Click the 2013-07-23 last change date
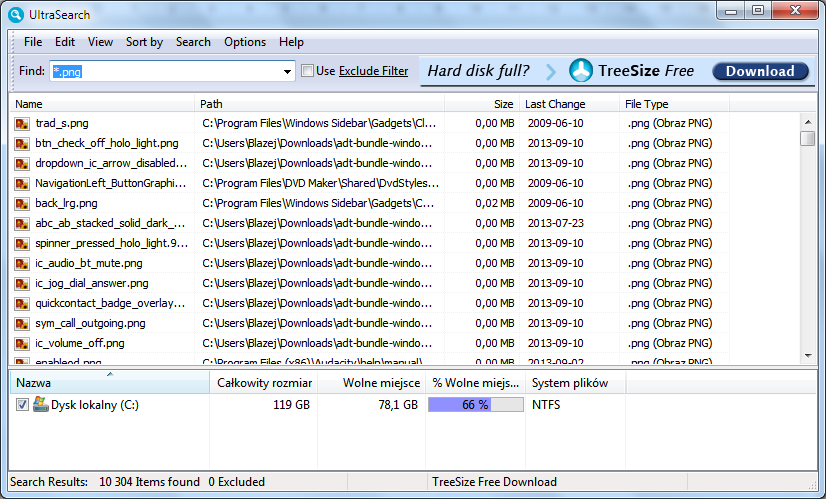Viewport: 826px width, 499px height. pos(556,223)
